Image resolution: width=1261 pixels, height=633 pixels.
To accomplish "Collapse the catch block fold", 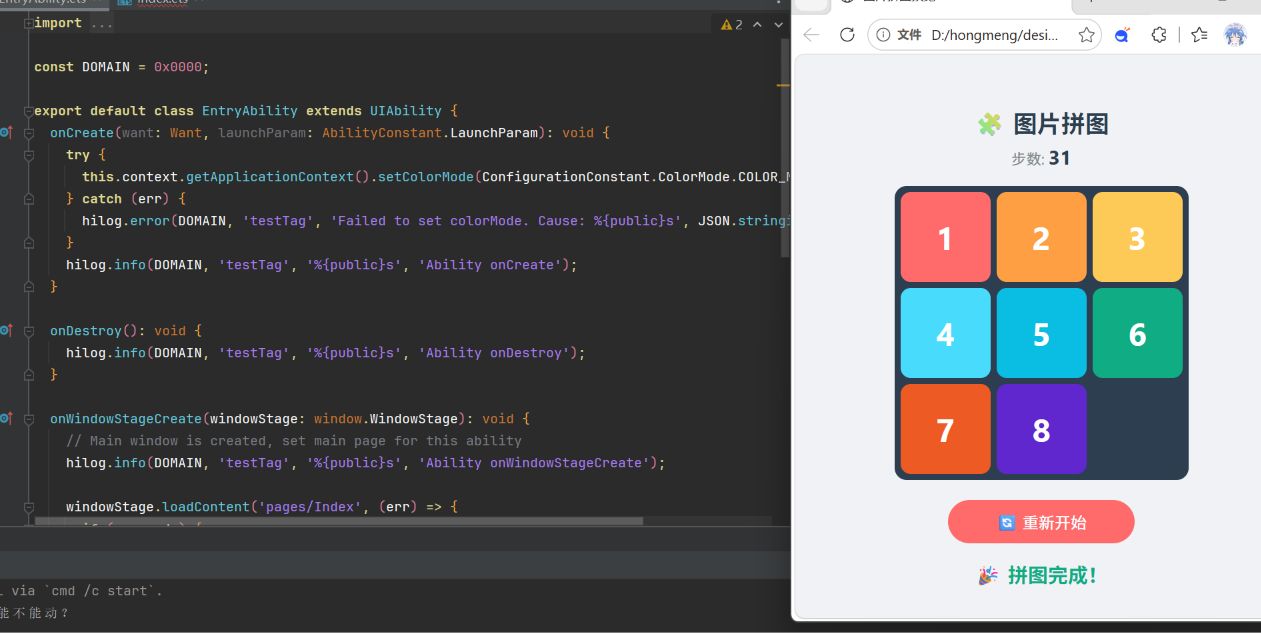I will 28,199.
